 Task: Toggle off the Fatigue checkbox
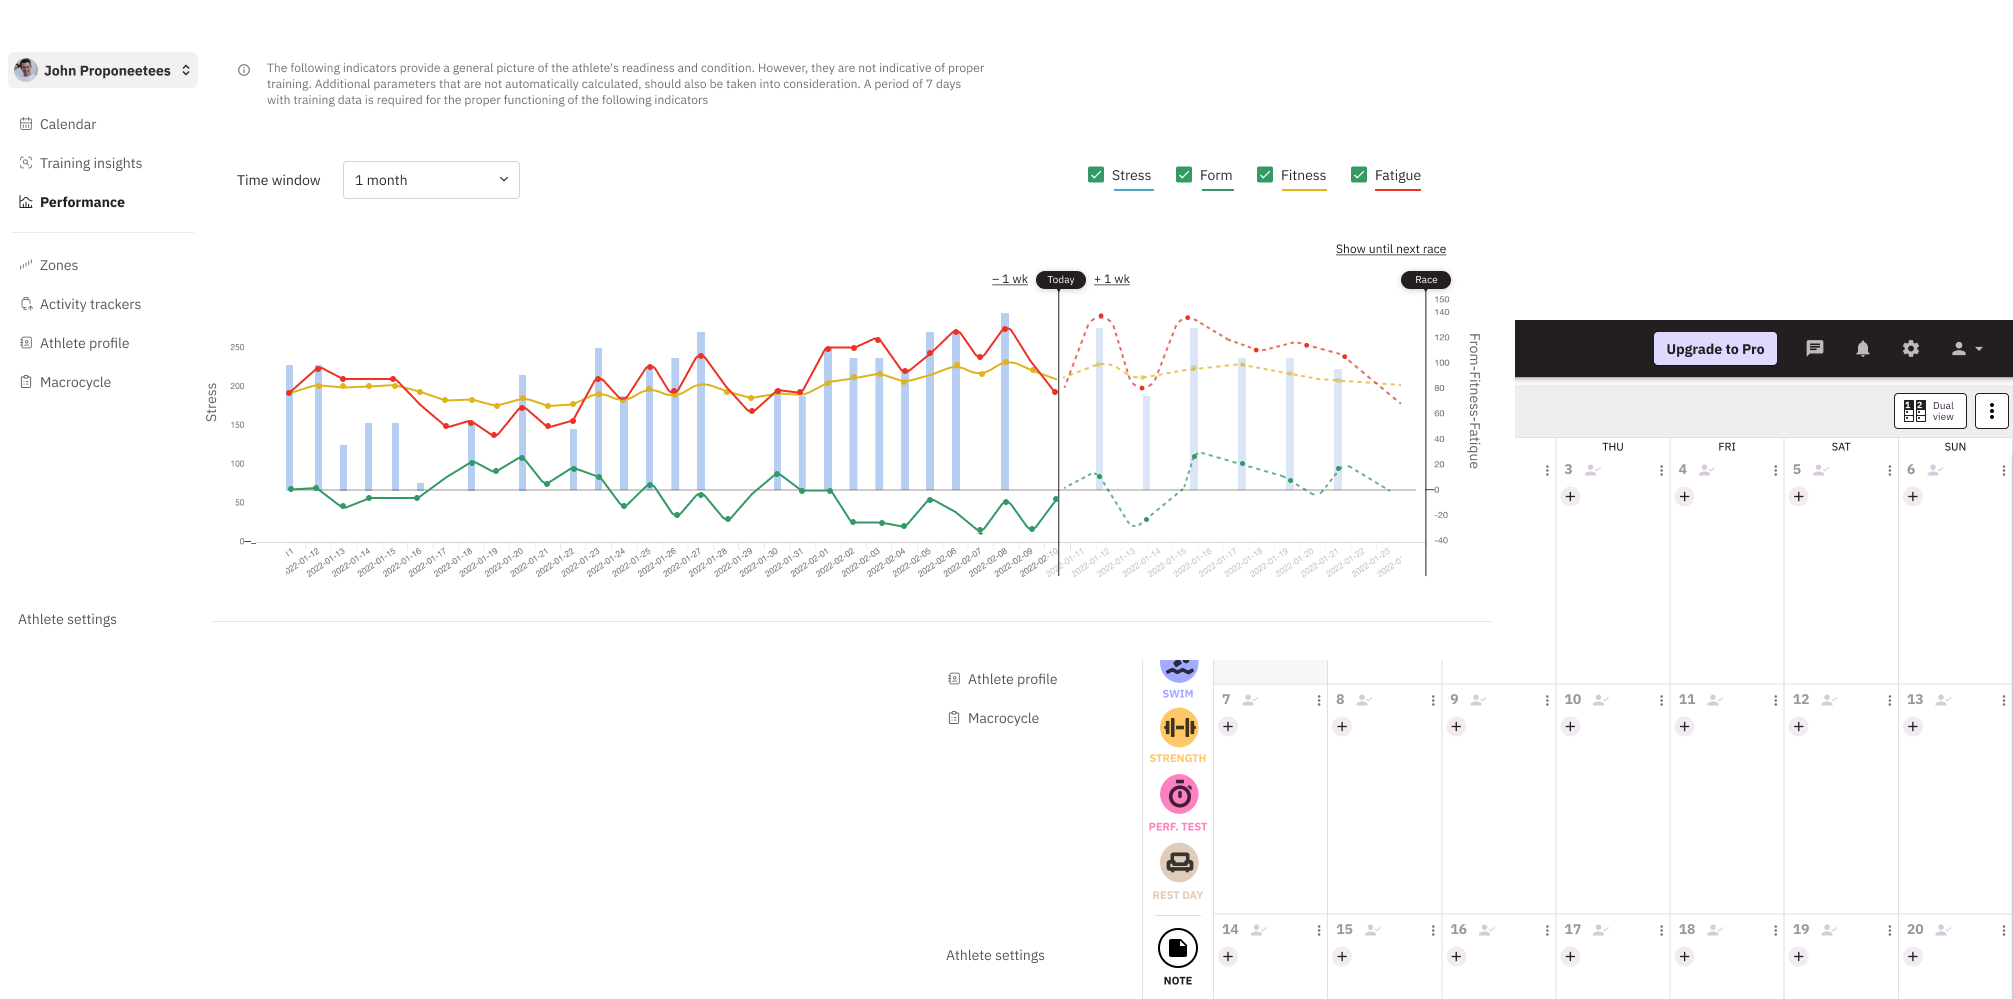1359,174
